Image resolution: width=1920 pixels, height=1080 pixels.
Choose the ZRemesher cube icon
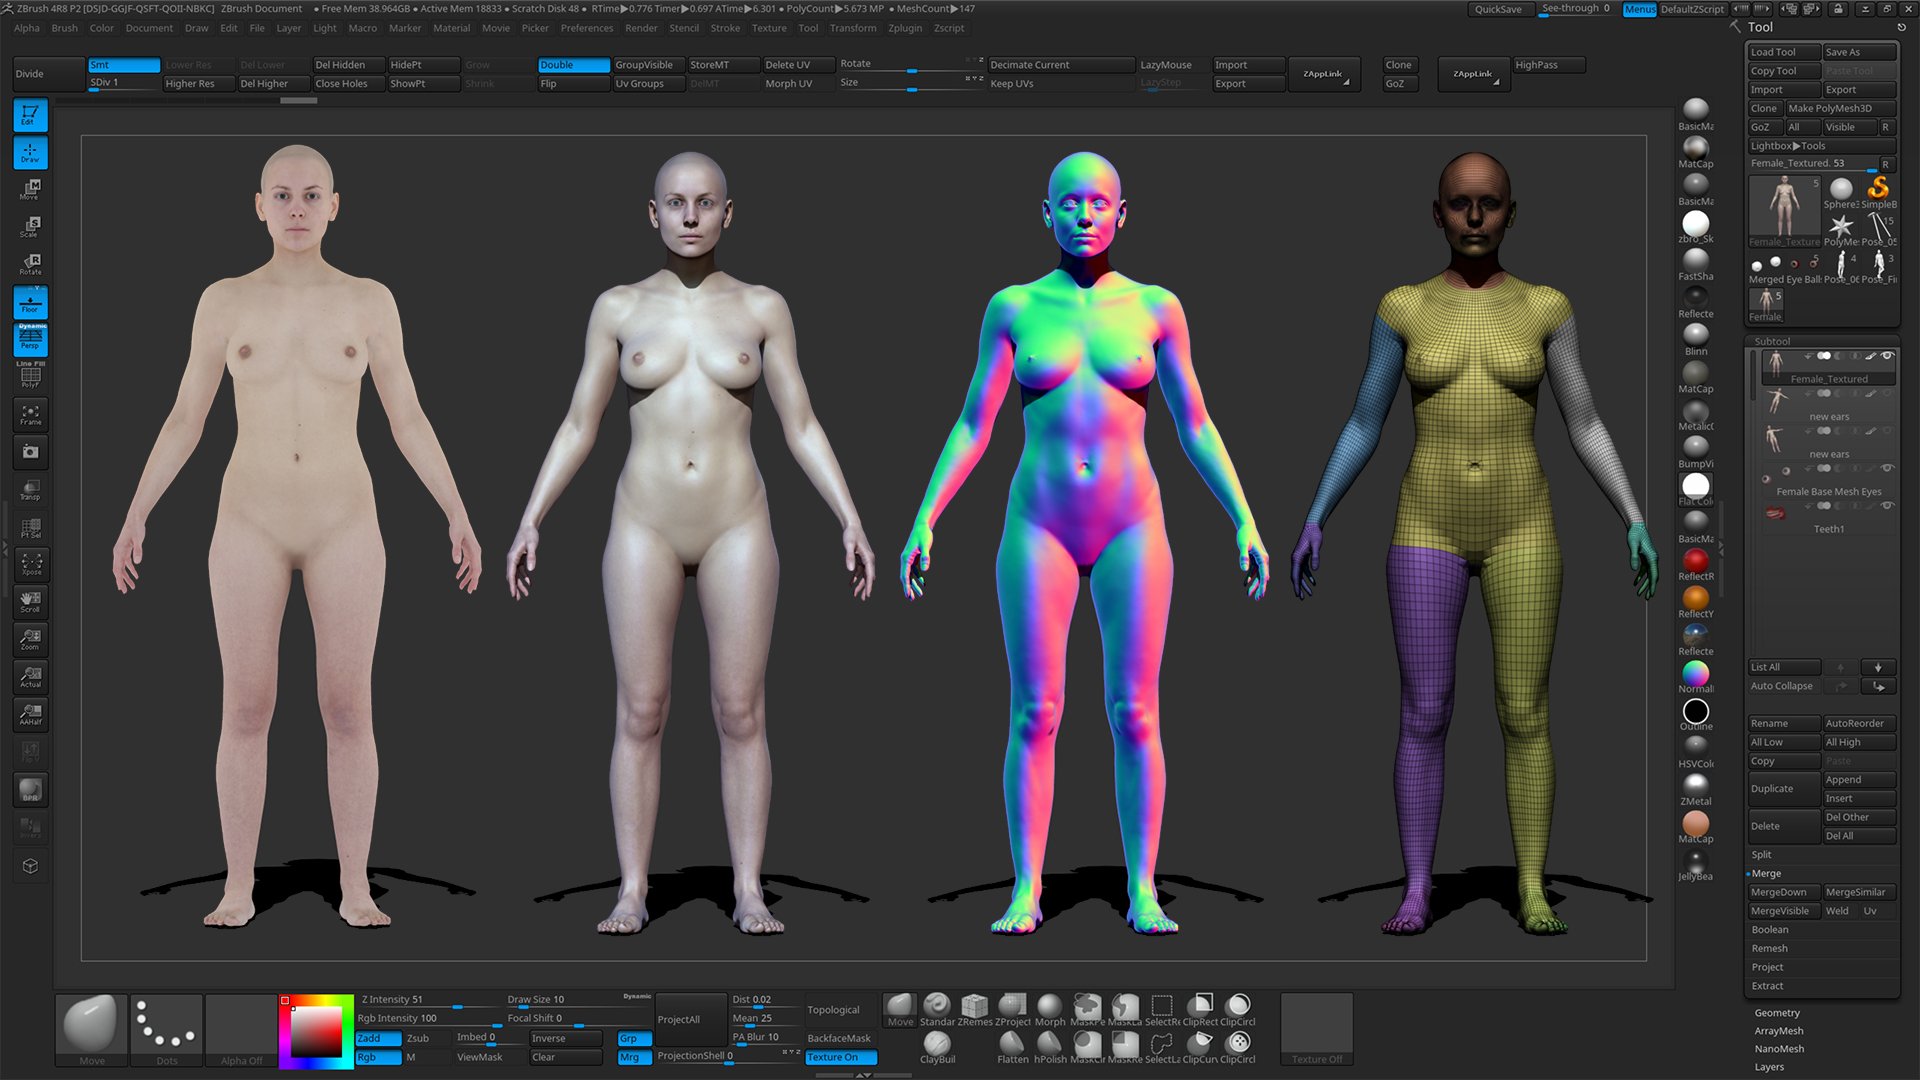974,1008
